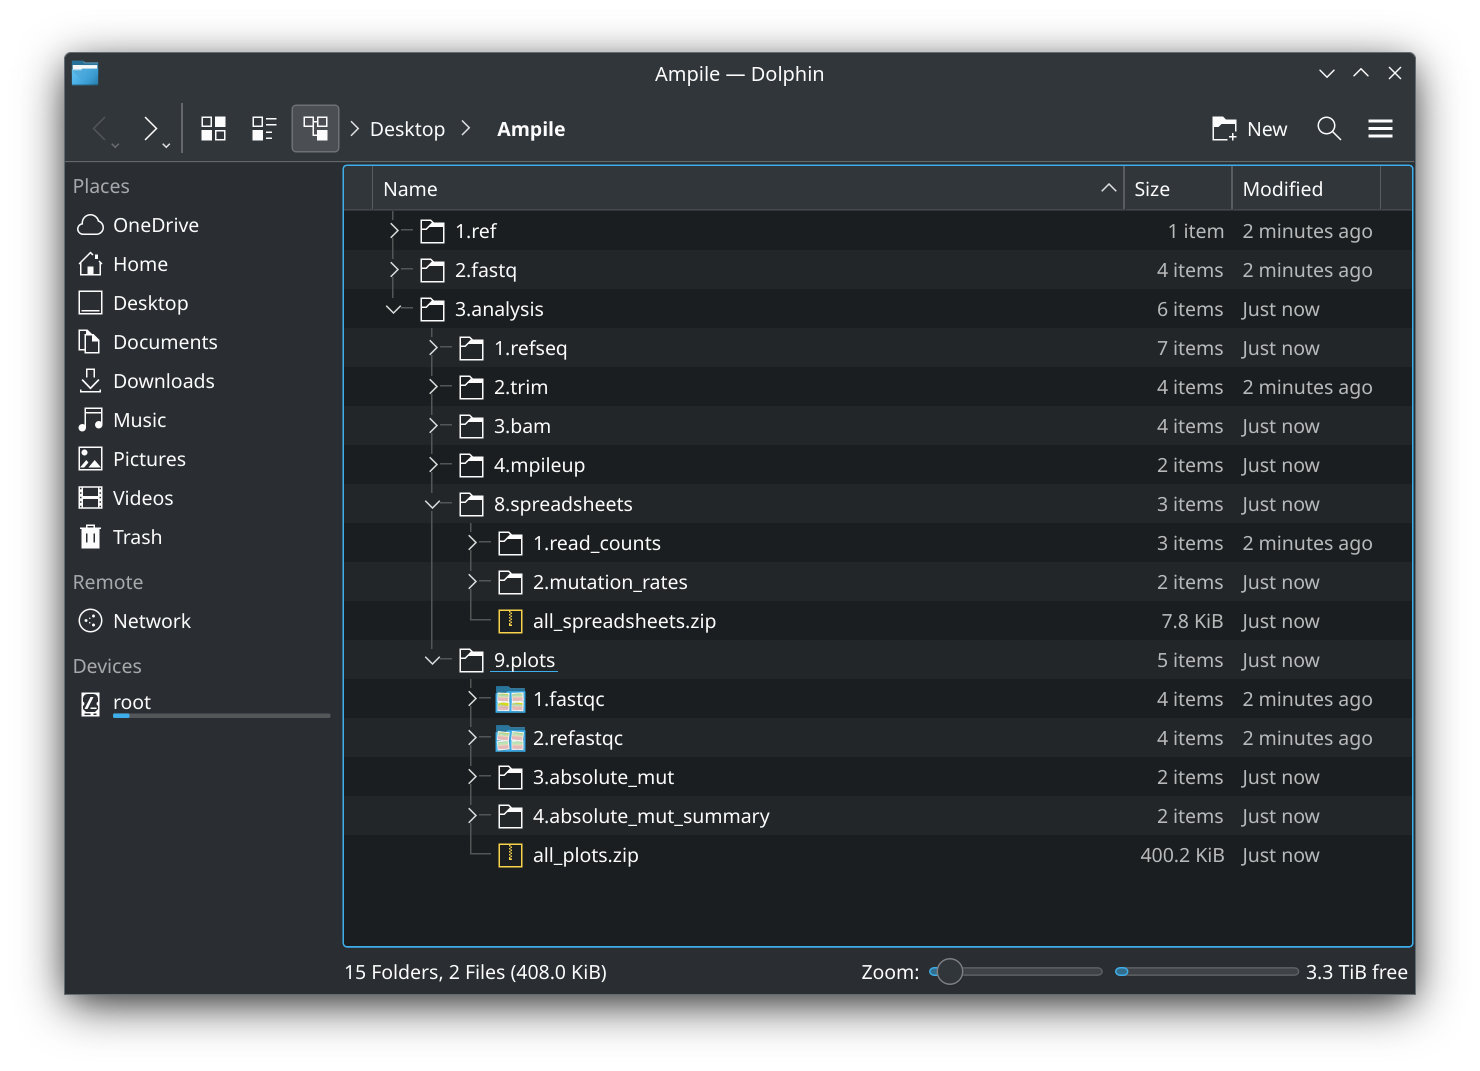Click the '3.3 TiB free' label
The image size is (1480, 1071).
pos(1356,972)
